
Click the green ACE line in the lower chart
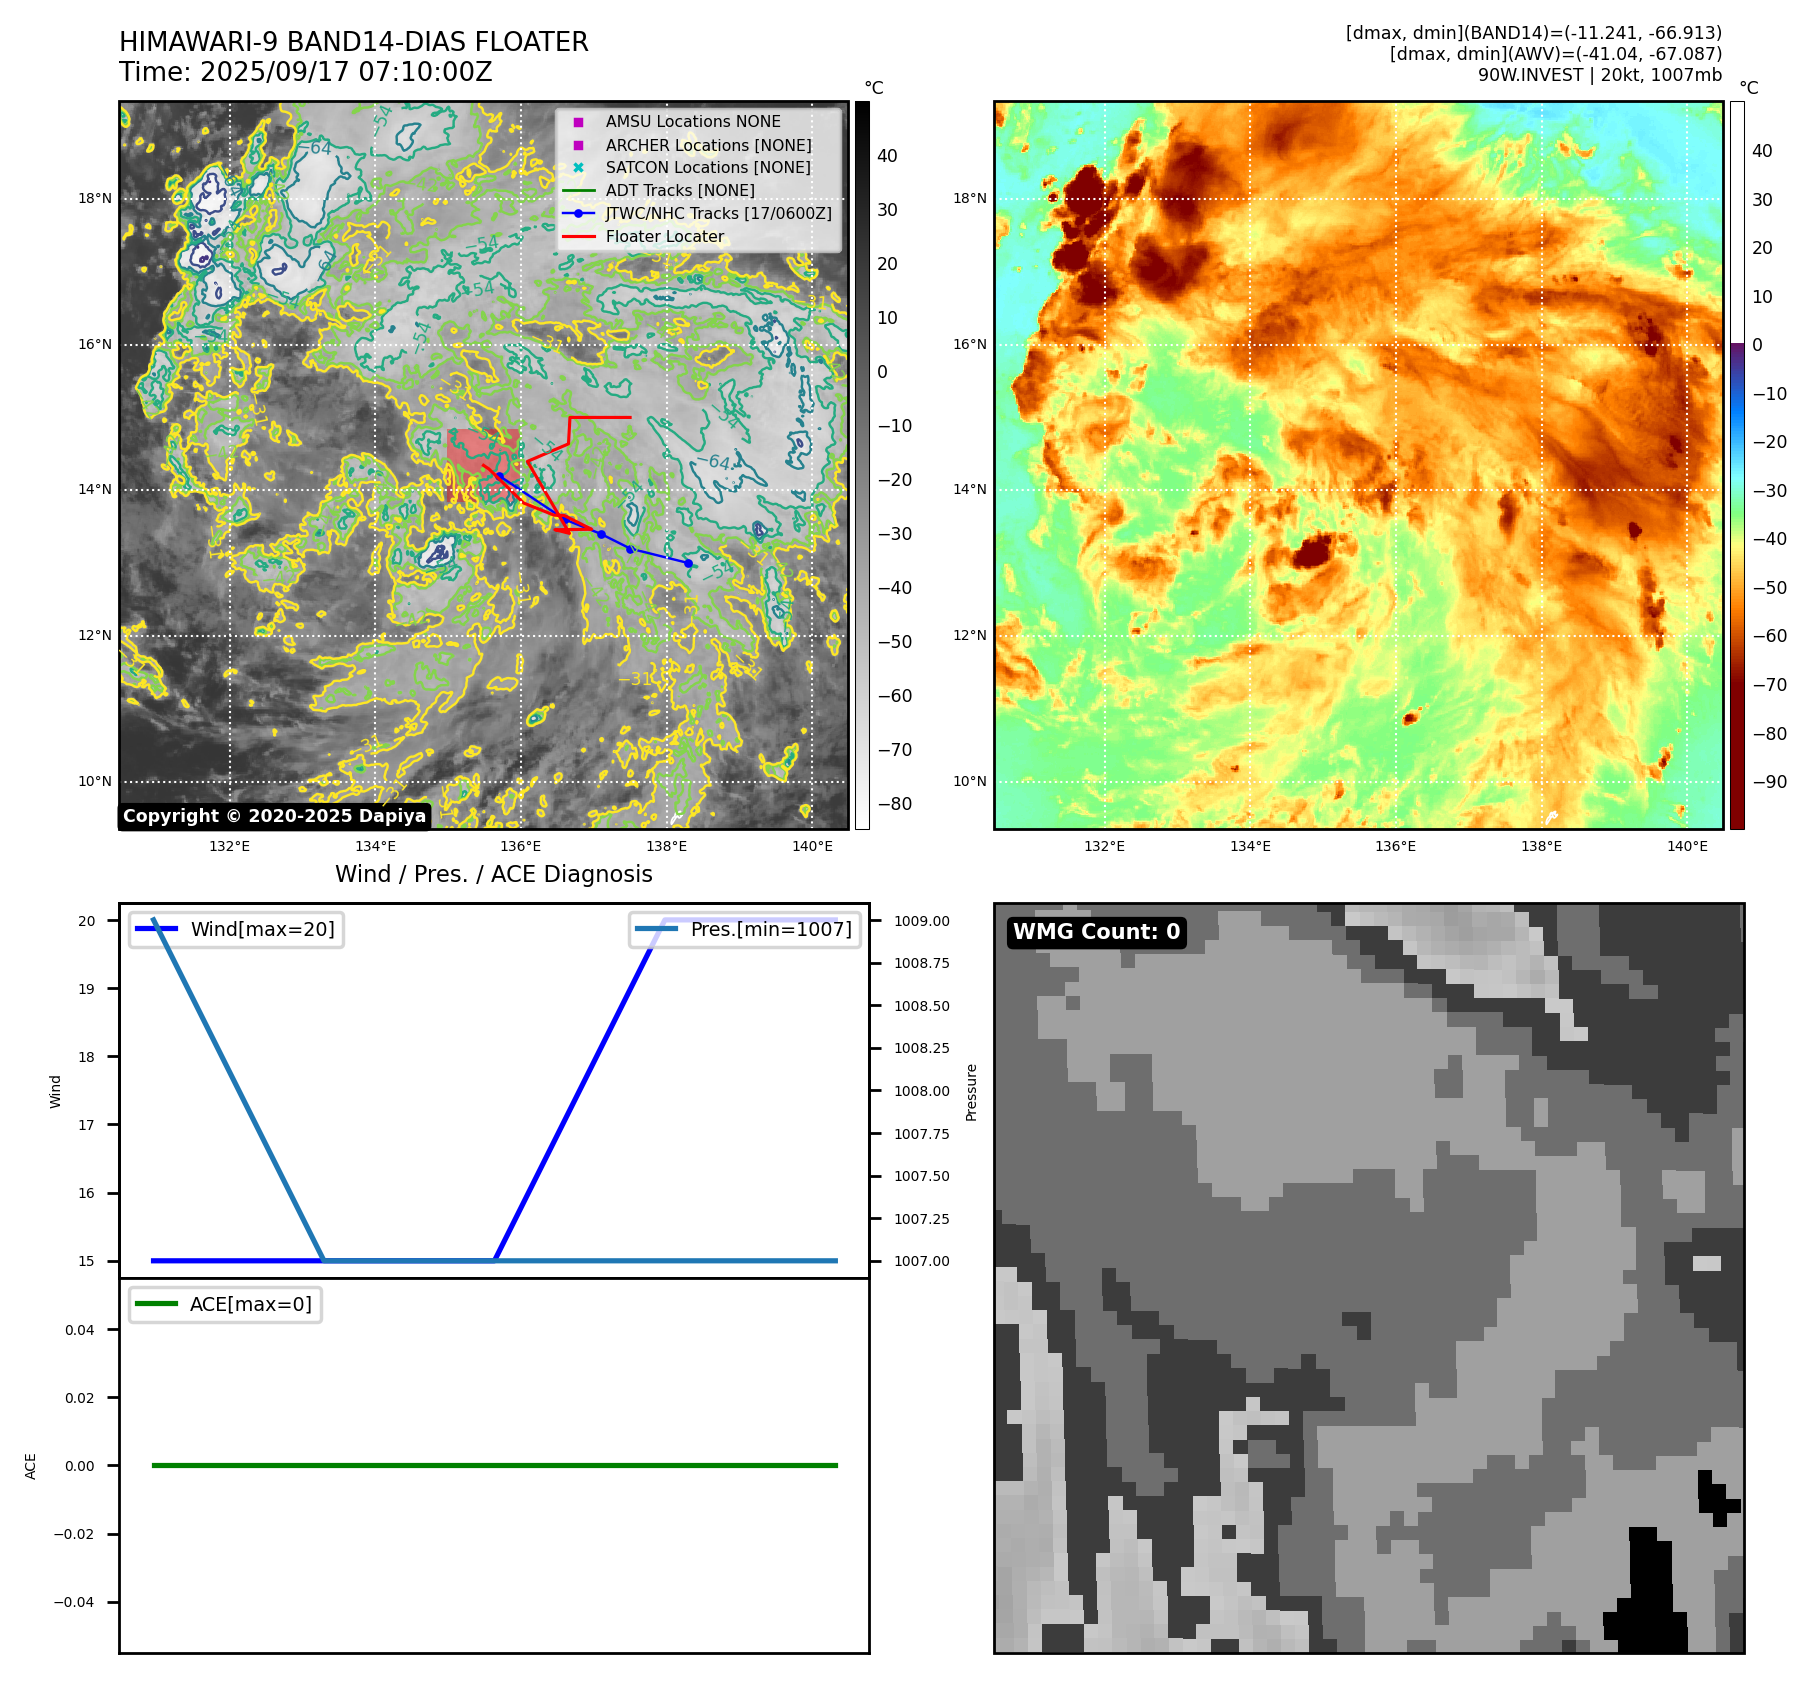494,1466
